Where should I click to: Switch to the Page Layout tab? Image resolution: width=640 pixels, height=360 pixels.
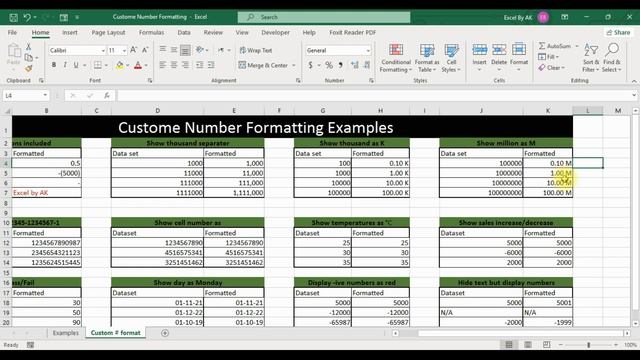pyautogui.click(x=108, y=32)
